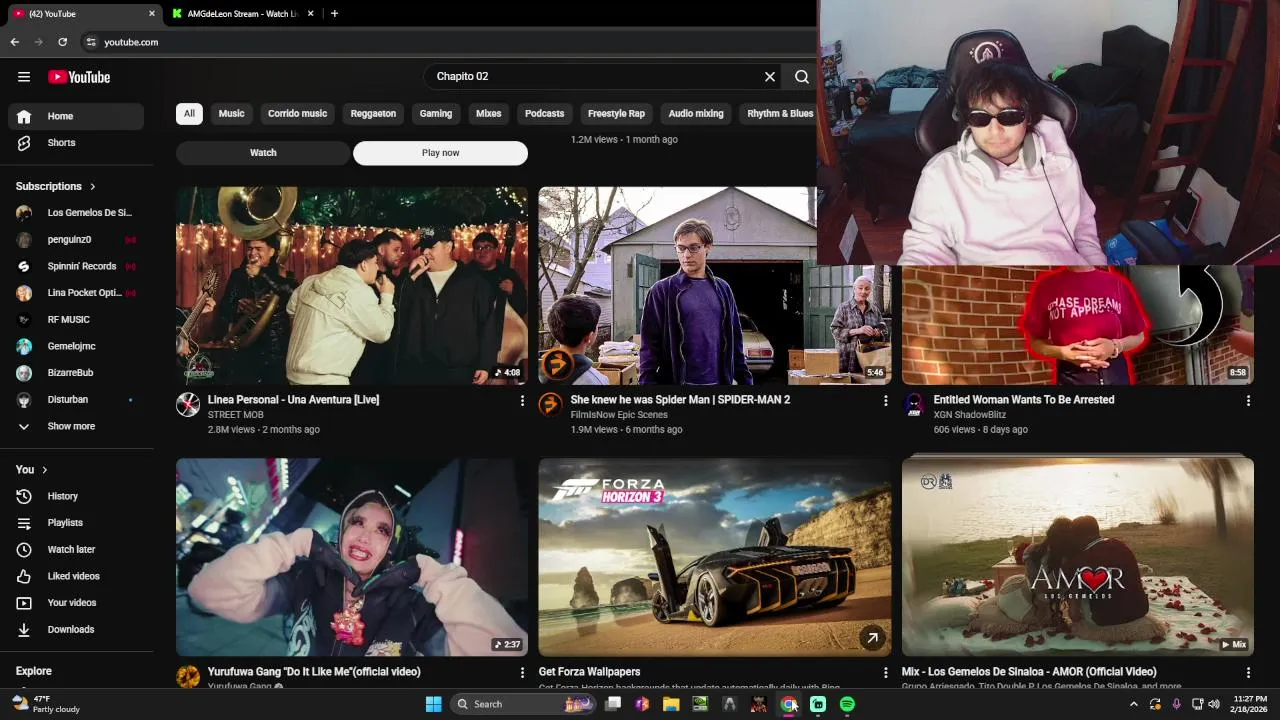Open File Explorer from the taskbar

click(x=671, y=704)
